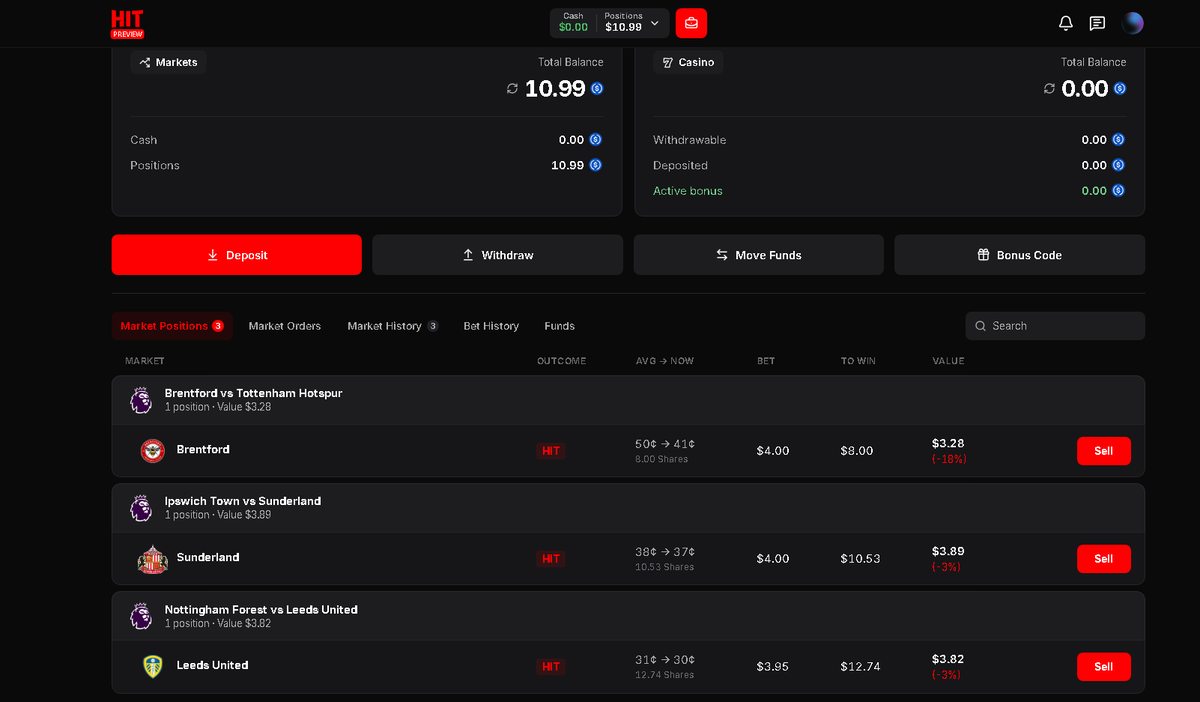Open the red wallet briefcase icon
Image resolution: width=1200 pixels, height=702 pixels.
point(691,23)
